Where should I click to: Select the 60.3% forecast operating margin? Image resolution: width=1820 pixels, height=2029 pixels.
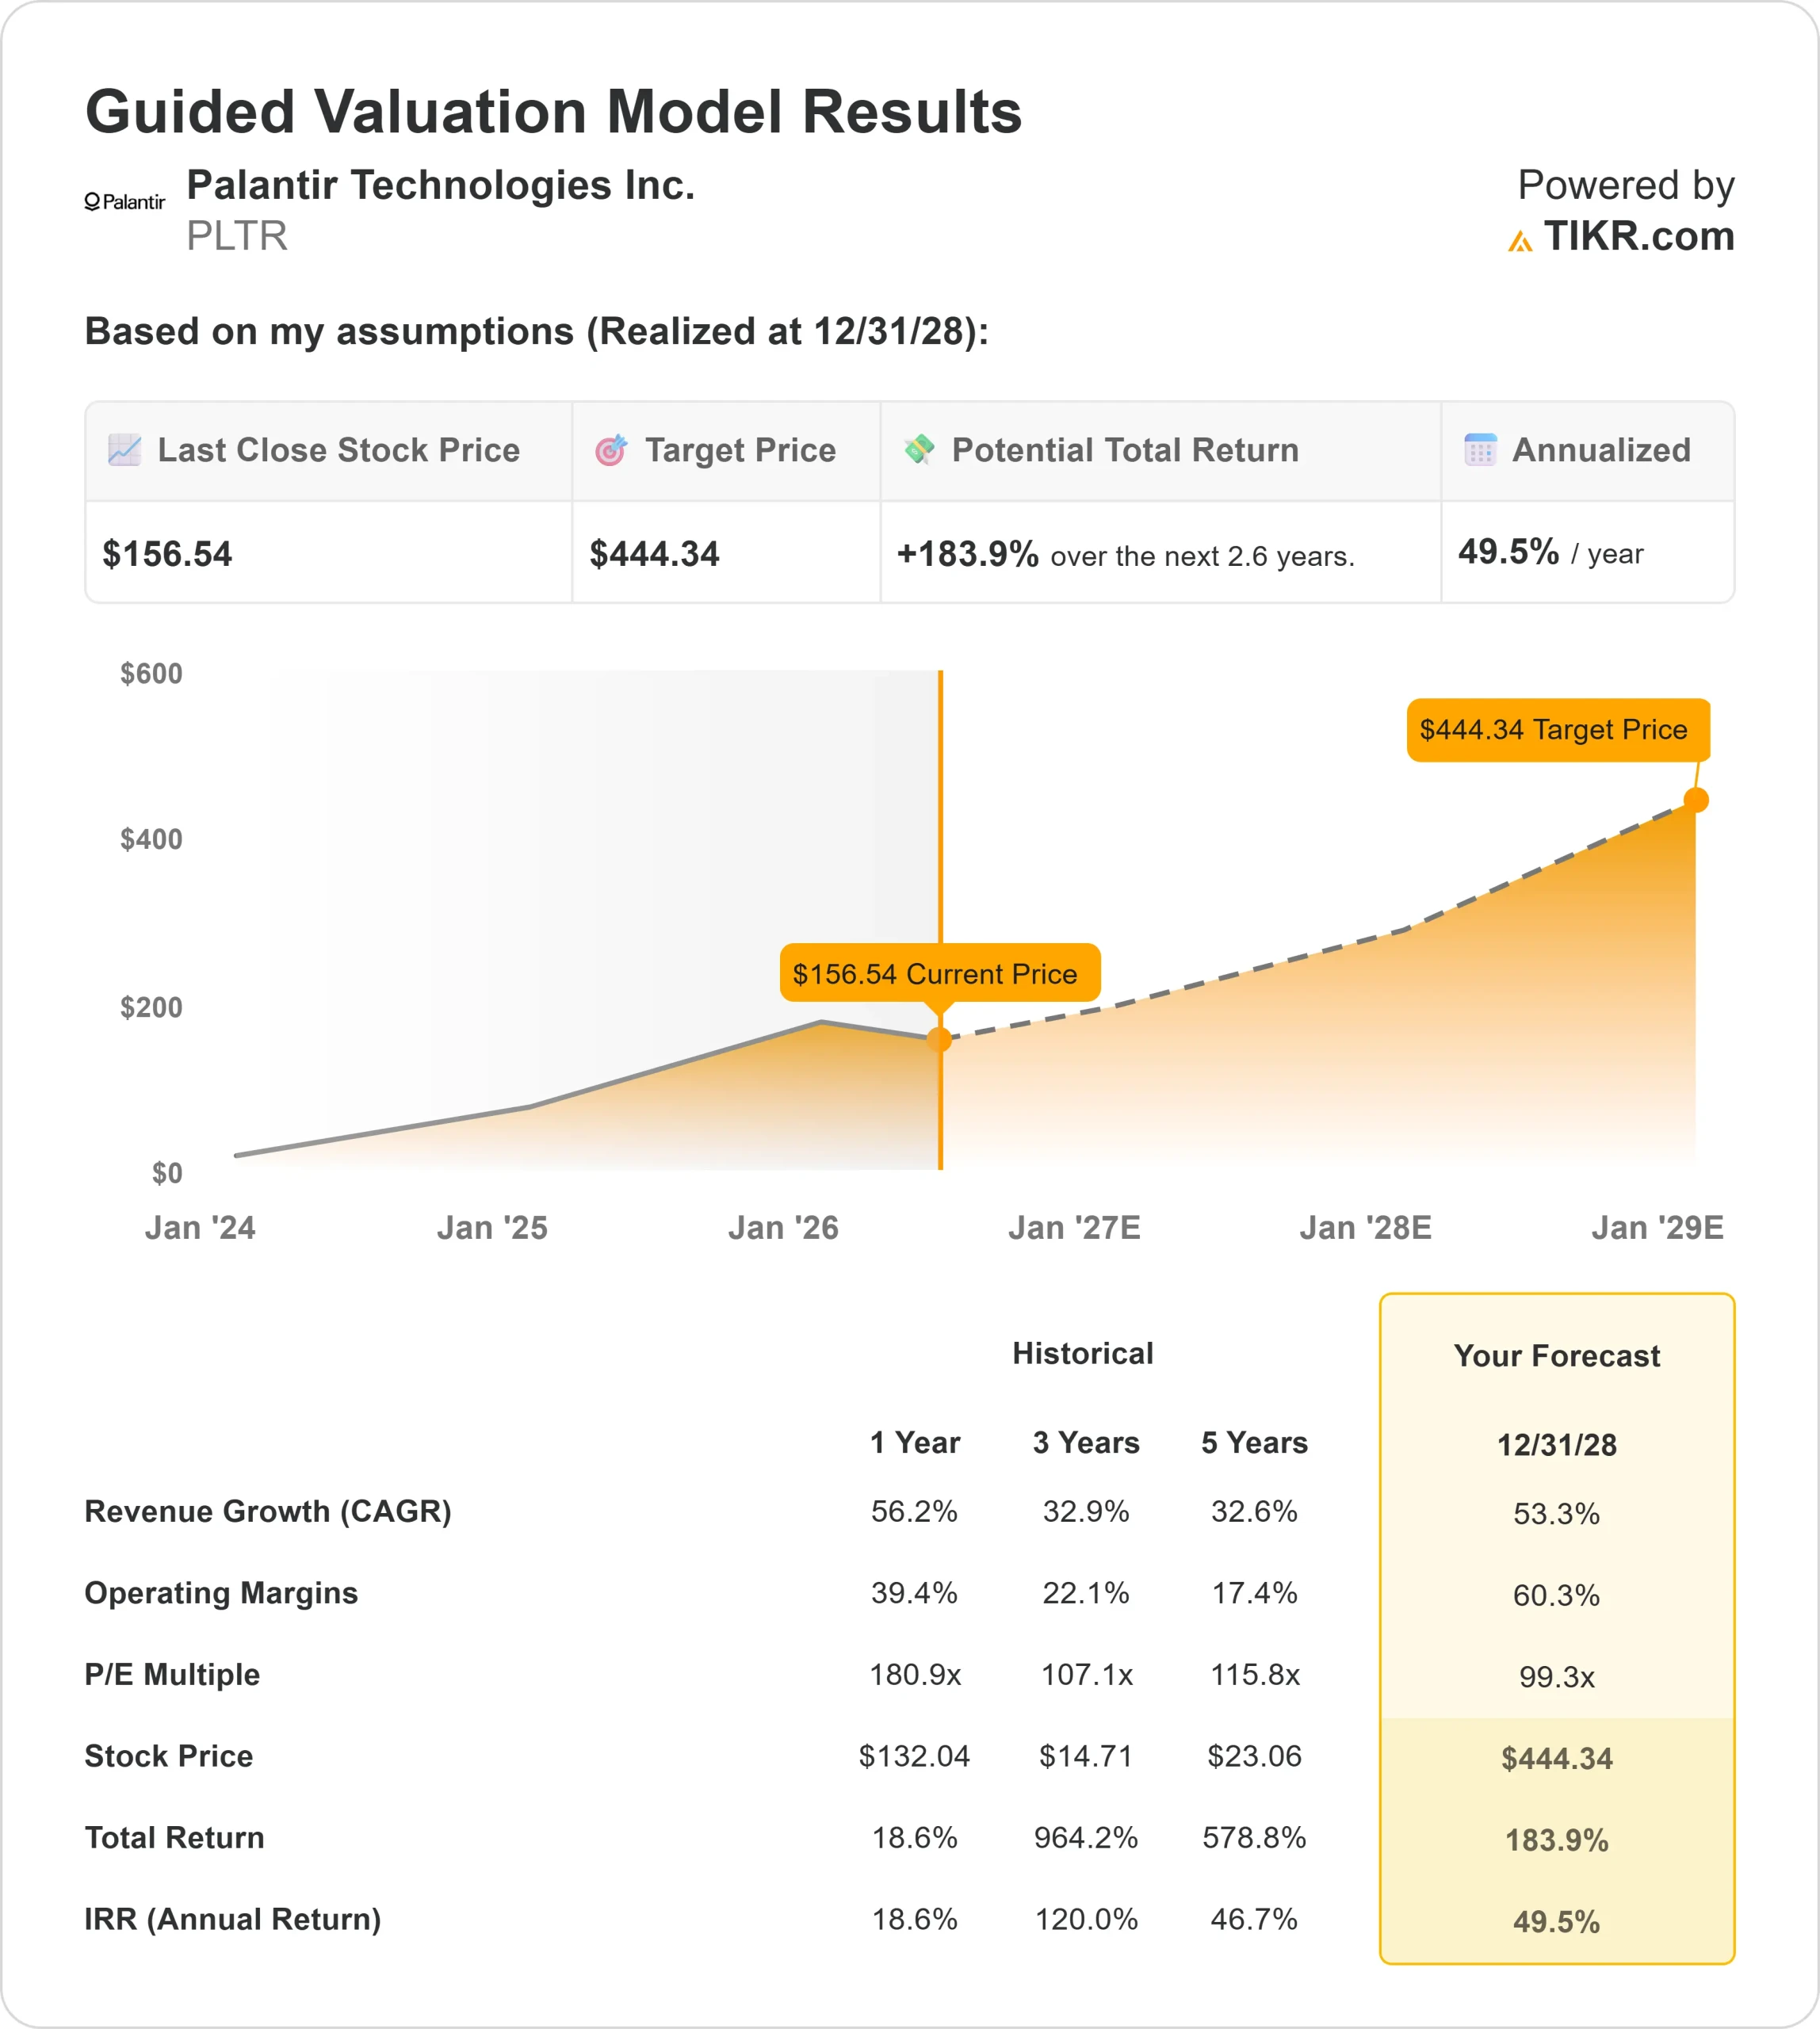click(1557, 1596)
